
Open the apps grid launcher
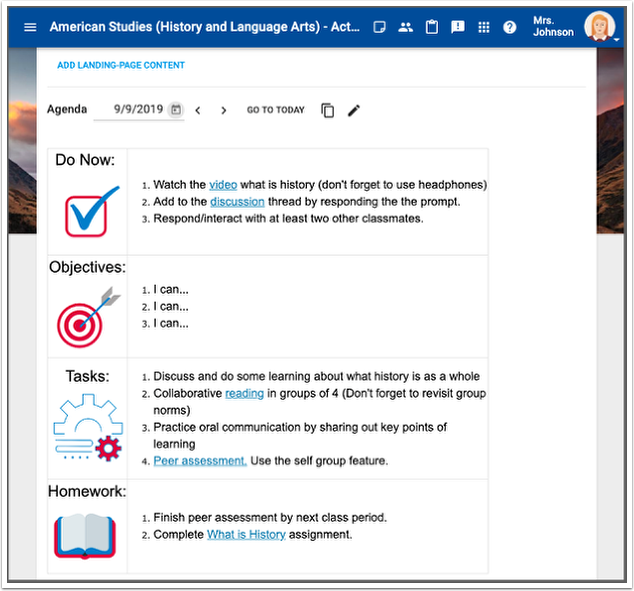pos(484,27)
